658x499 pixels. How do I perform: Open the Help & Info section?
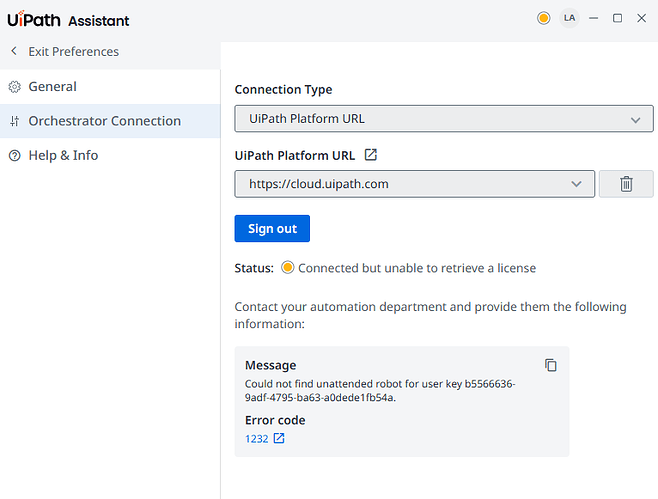point(110,156)
